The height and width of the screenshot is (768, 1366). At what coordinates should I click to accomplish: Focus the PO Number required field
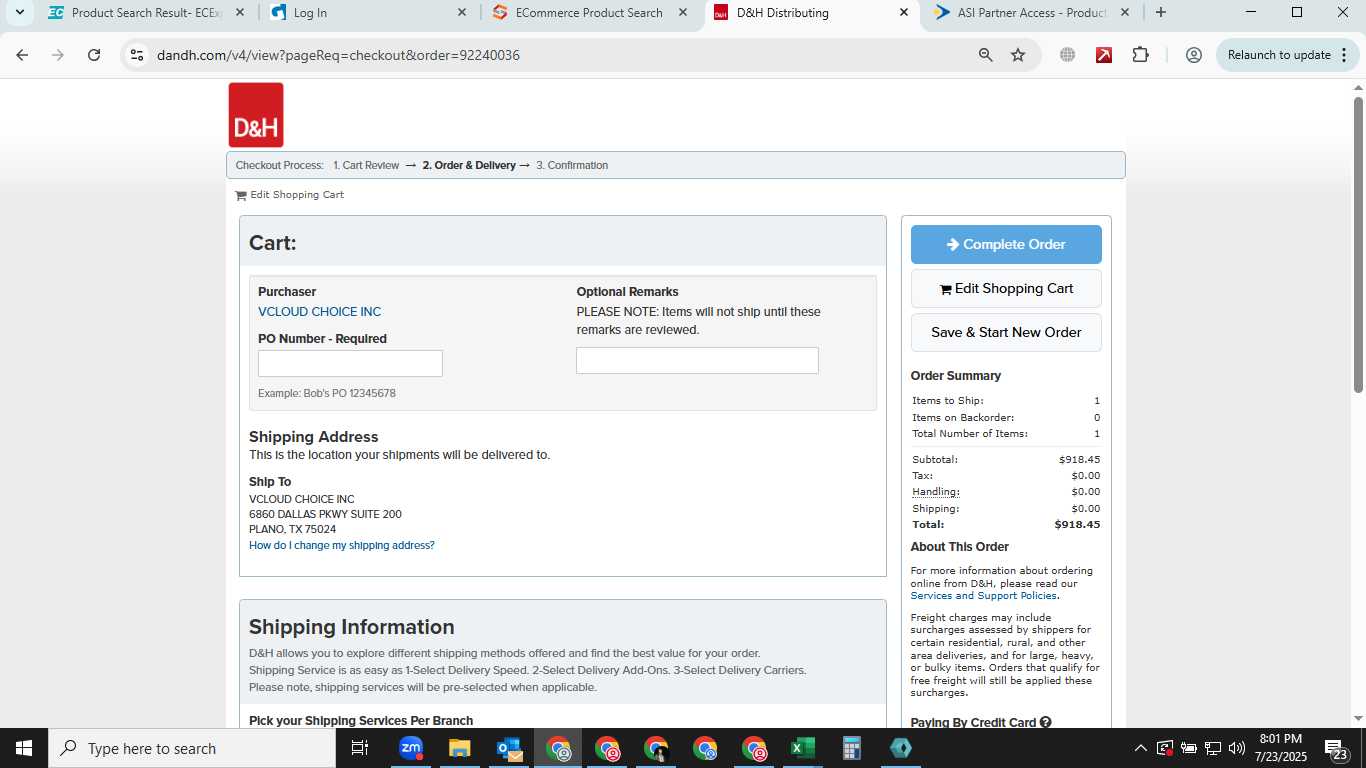[350, 364]
